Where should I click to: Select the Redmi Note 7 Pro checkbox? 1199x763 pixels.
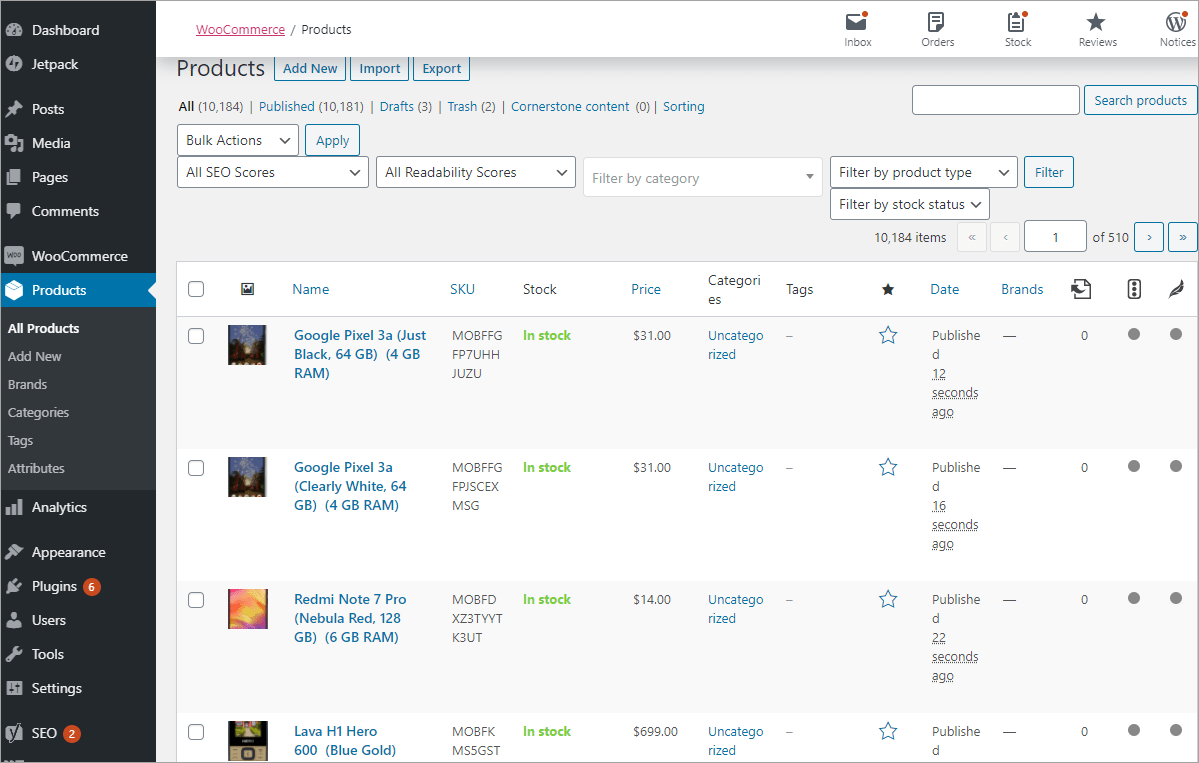197,600
